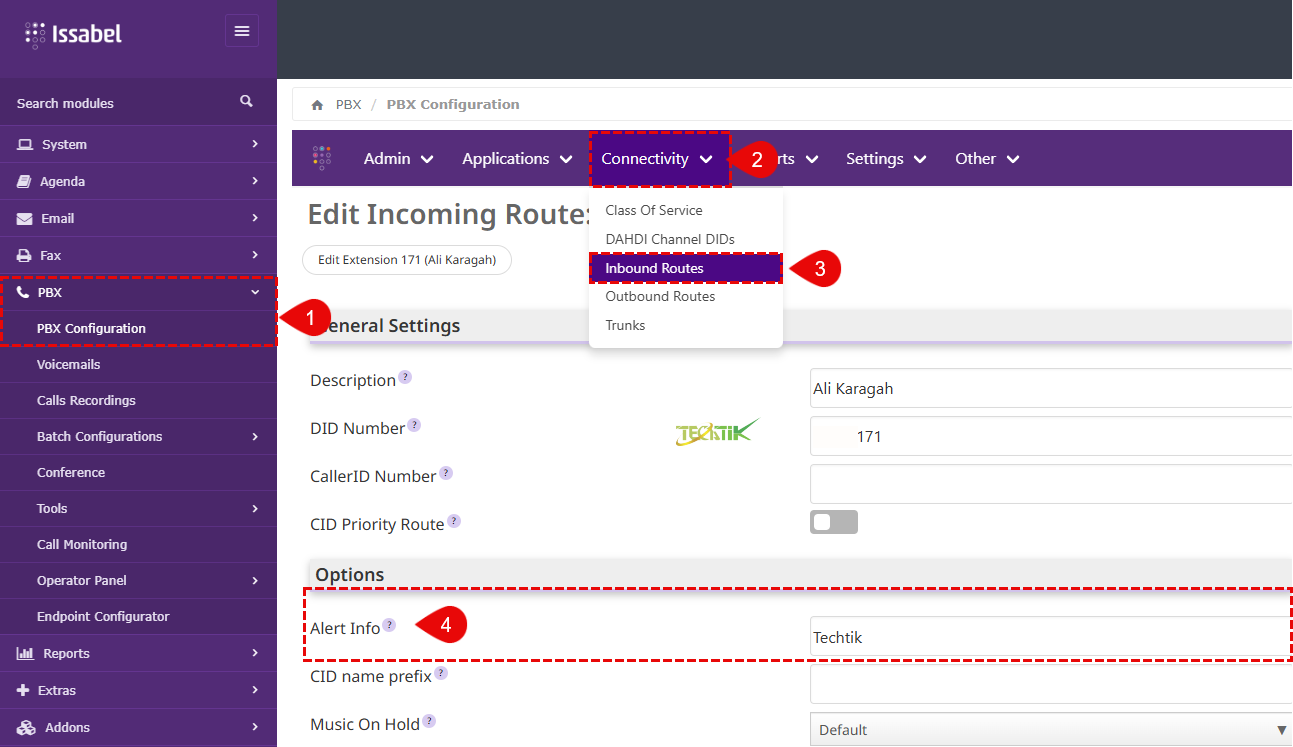
Task: Toggle the CID Priority Route switch
Action: point(834,522)
